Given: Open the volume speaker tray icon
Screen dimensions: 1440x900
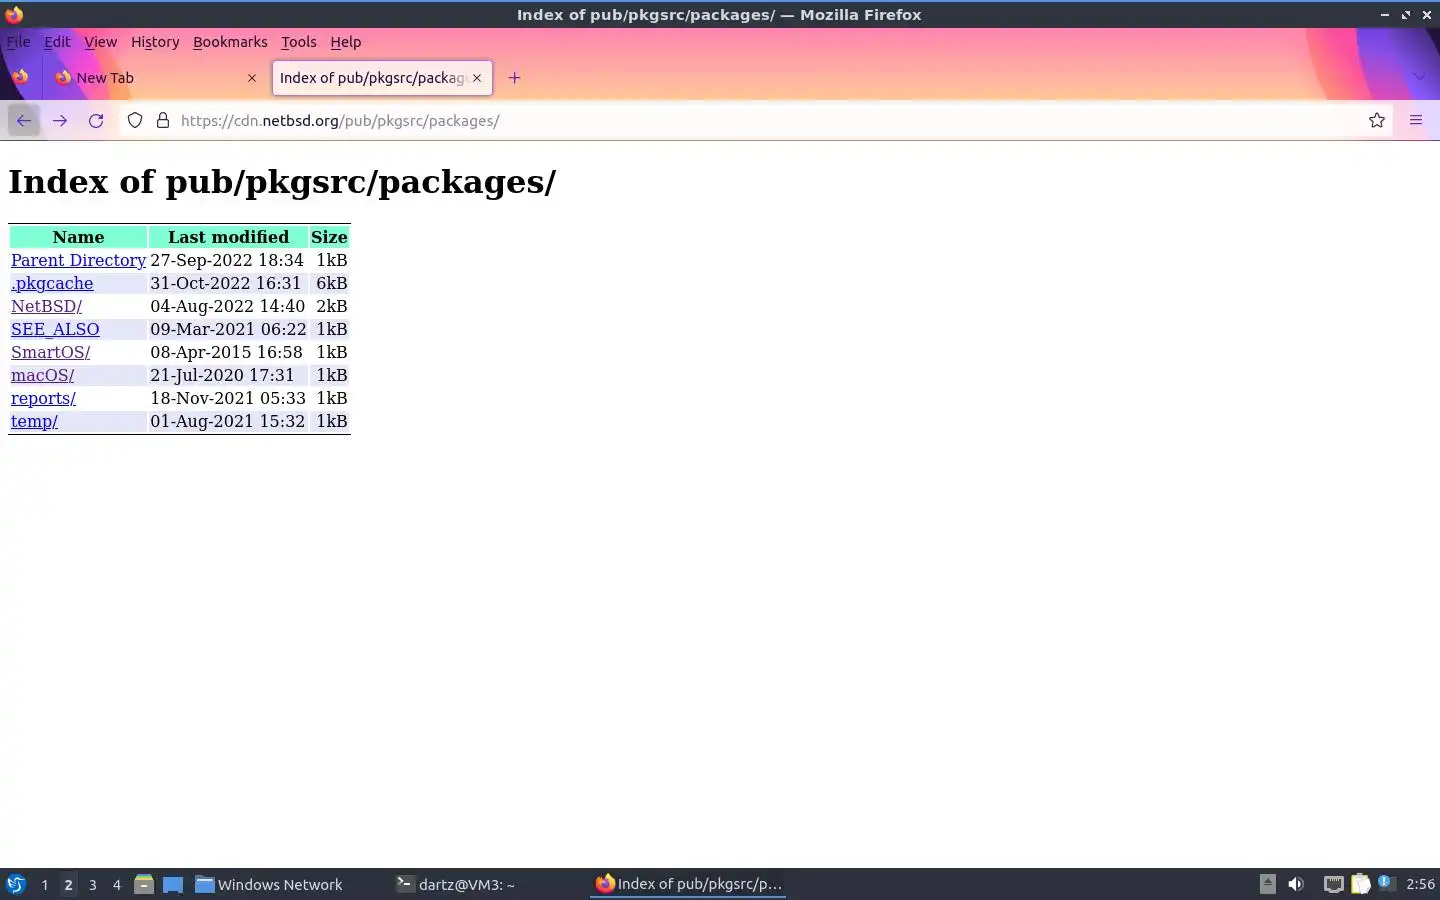Looking at the screenshot, I should (1296, 884).
